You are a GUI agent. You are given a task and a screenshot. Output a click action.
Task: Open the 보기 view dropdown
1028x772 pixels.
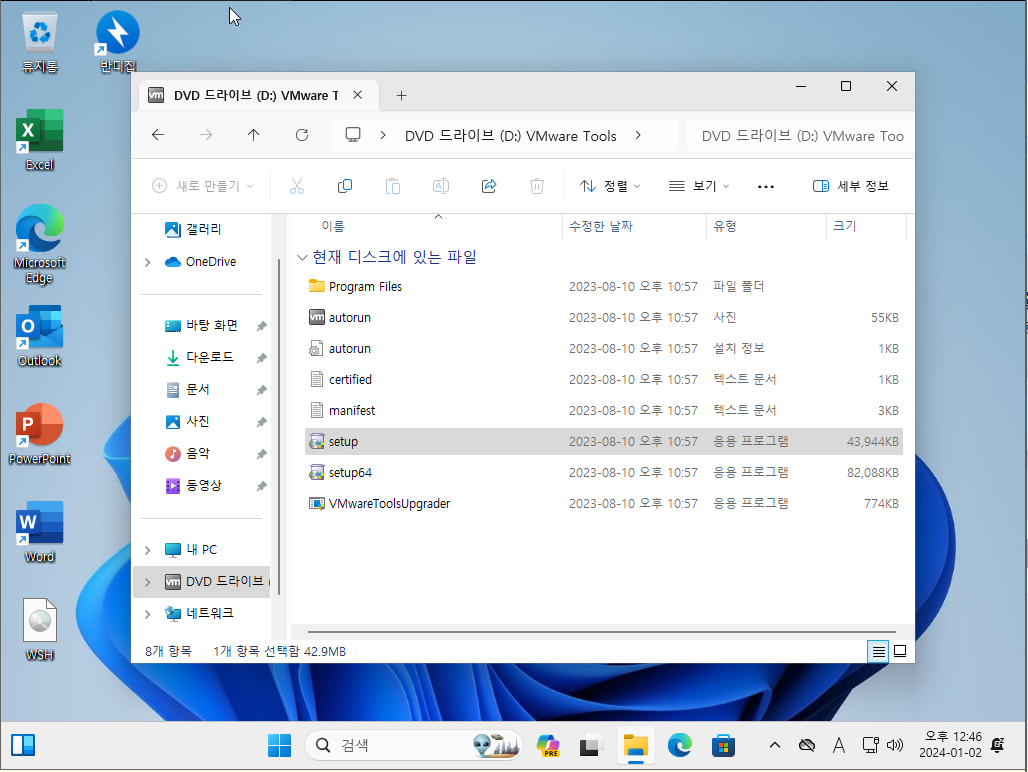[x=699, y=186]
